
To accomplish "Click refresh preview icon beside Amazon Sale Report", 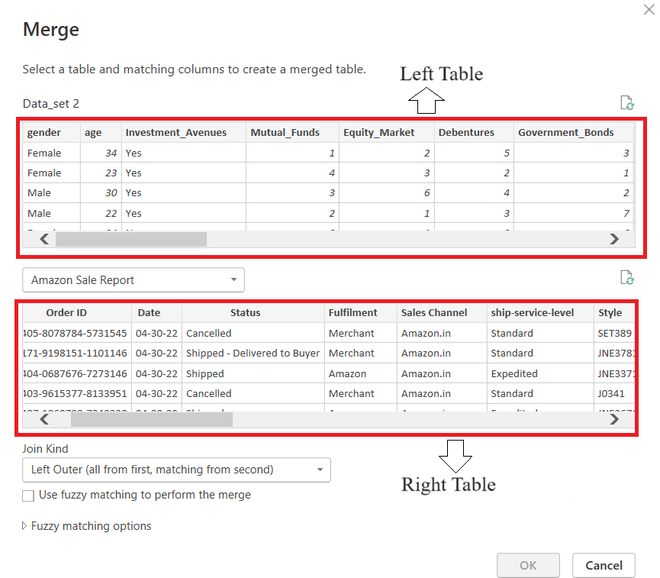I will click(627, 278).
